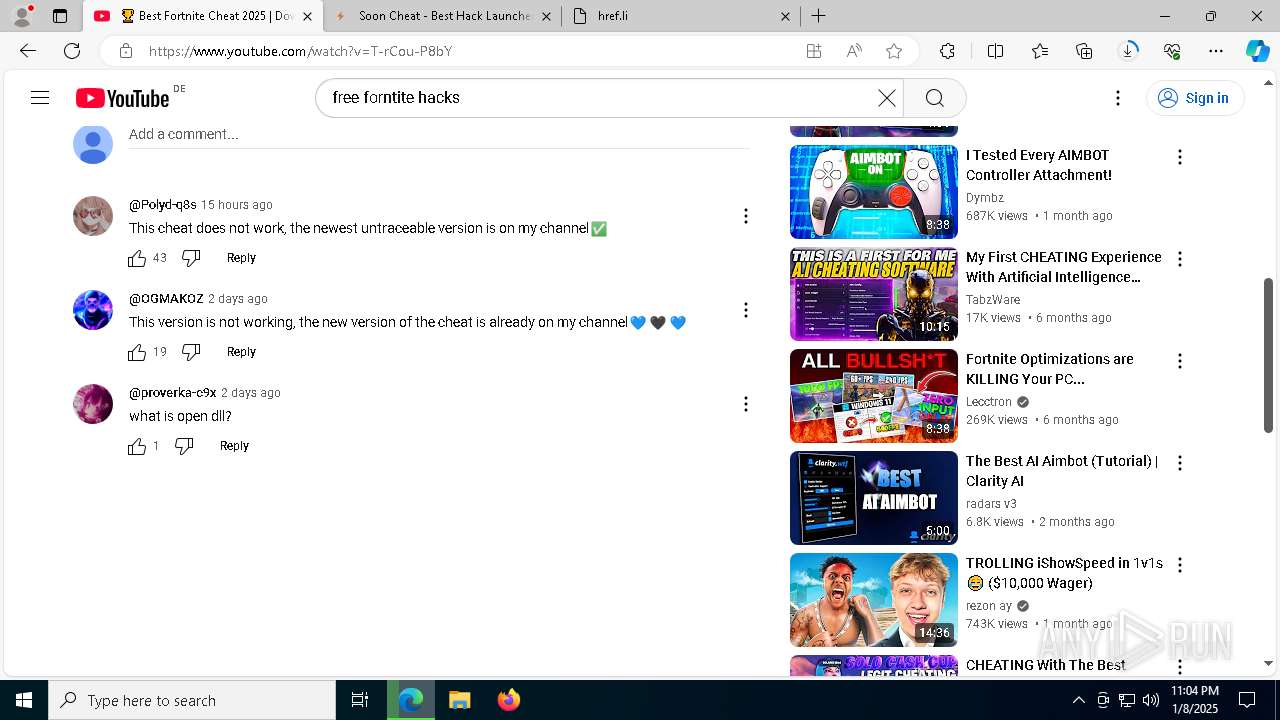Open 'The Best AI Aimbot' video thumbnail
The height and width of the screenshot is (720, 1280).
coord(874,498)
